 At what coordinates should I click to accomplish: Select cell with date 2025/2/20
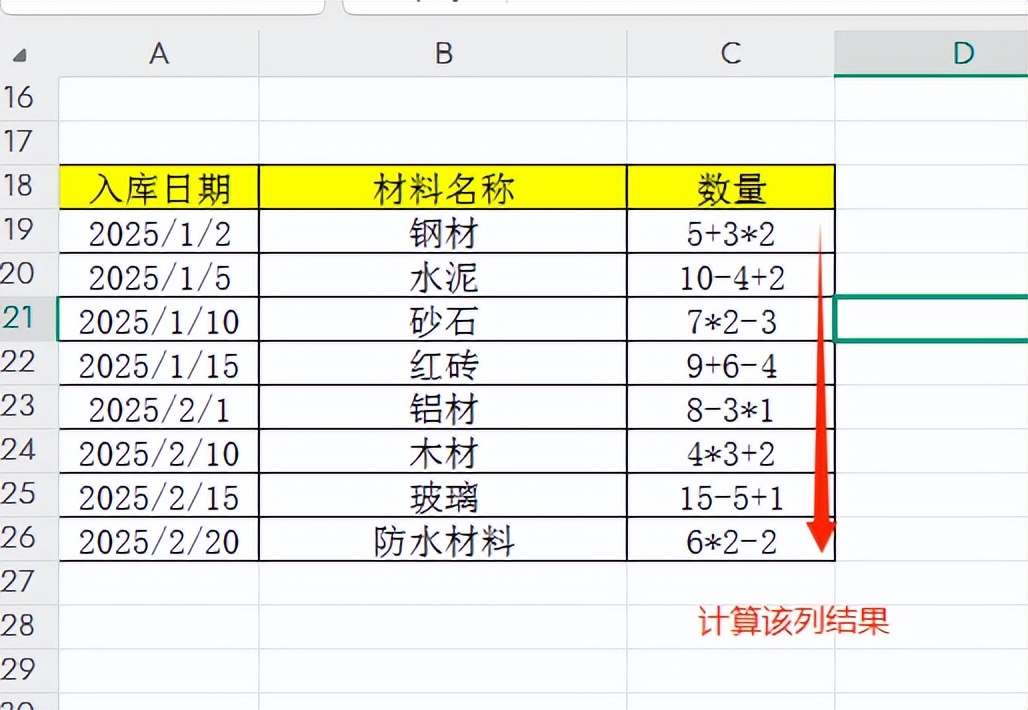(159, 538)
